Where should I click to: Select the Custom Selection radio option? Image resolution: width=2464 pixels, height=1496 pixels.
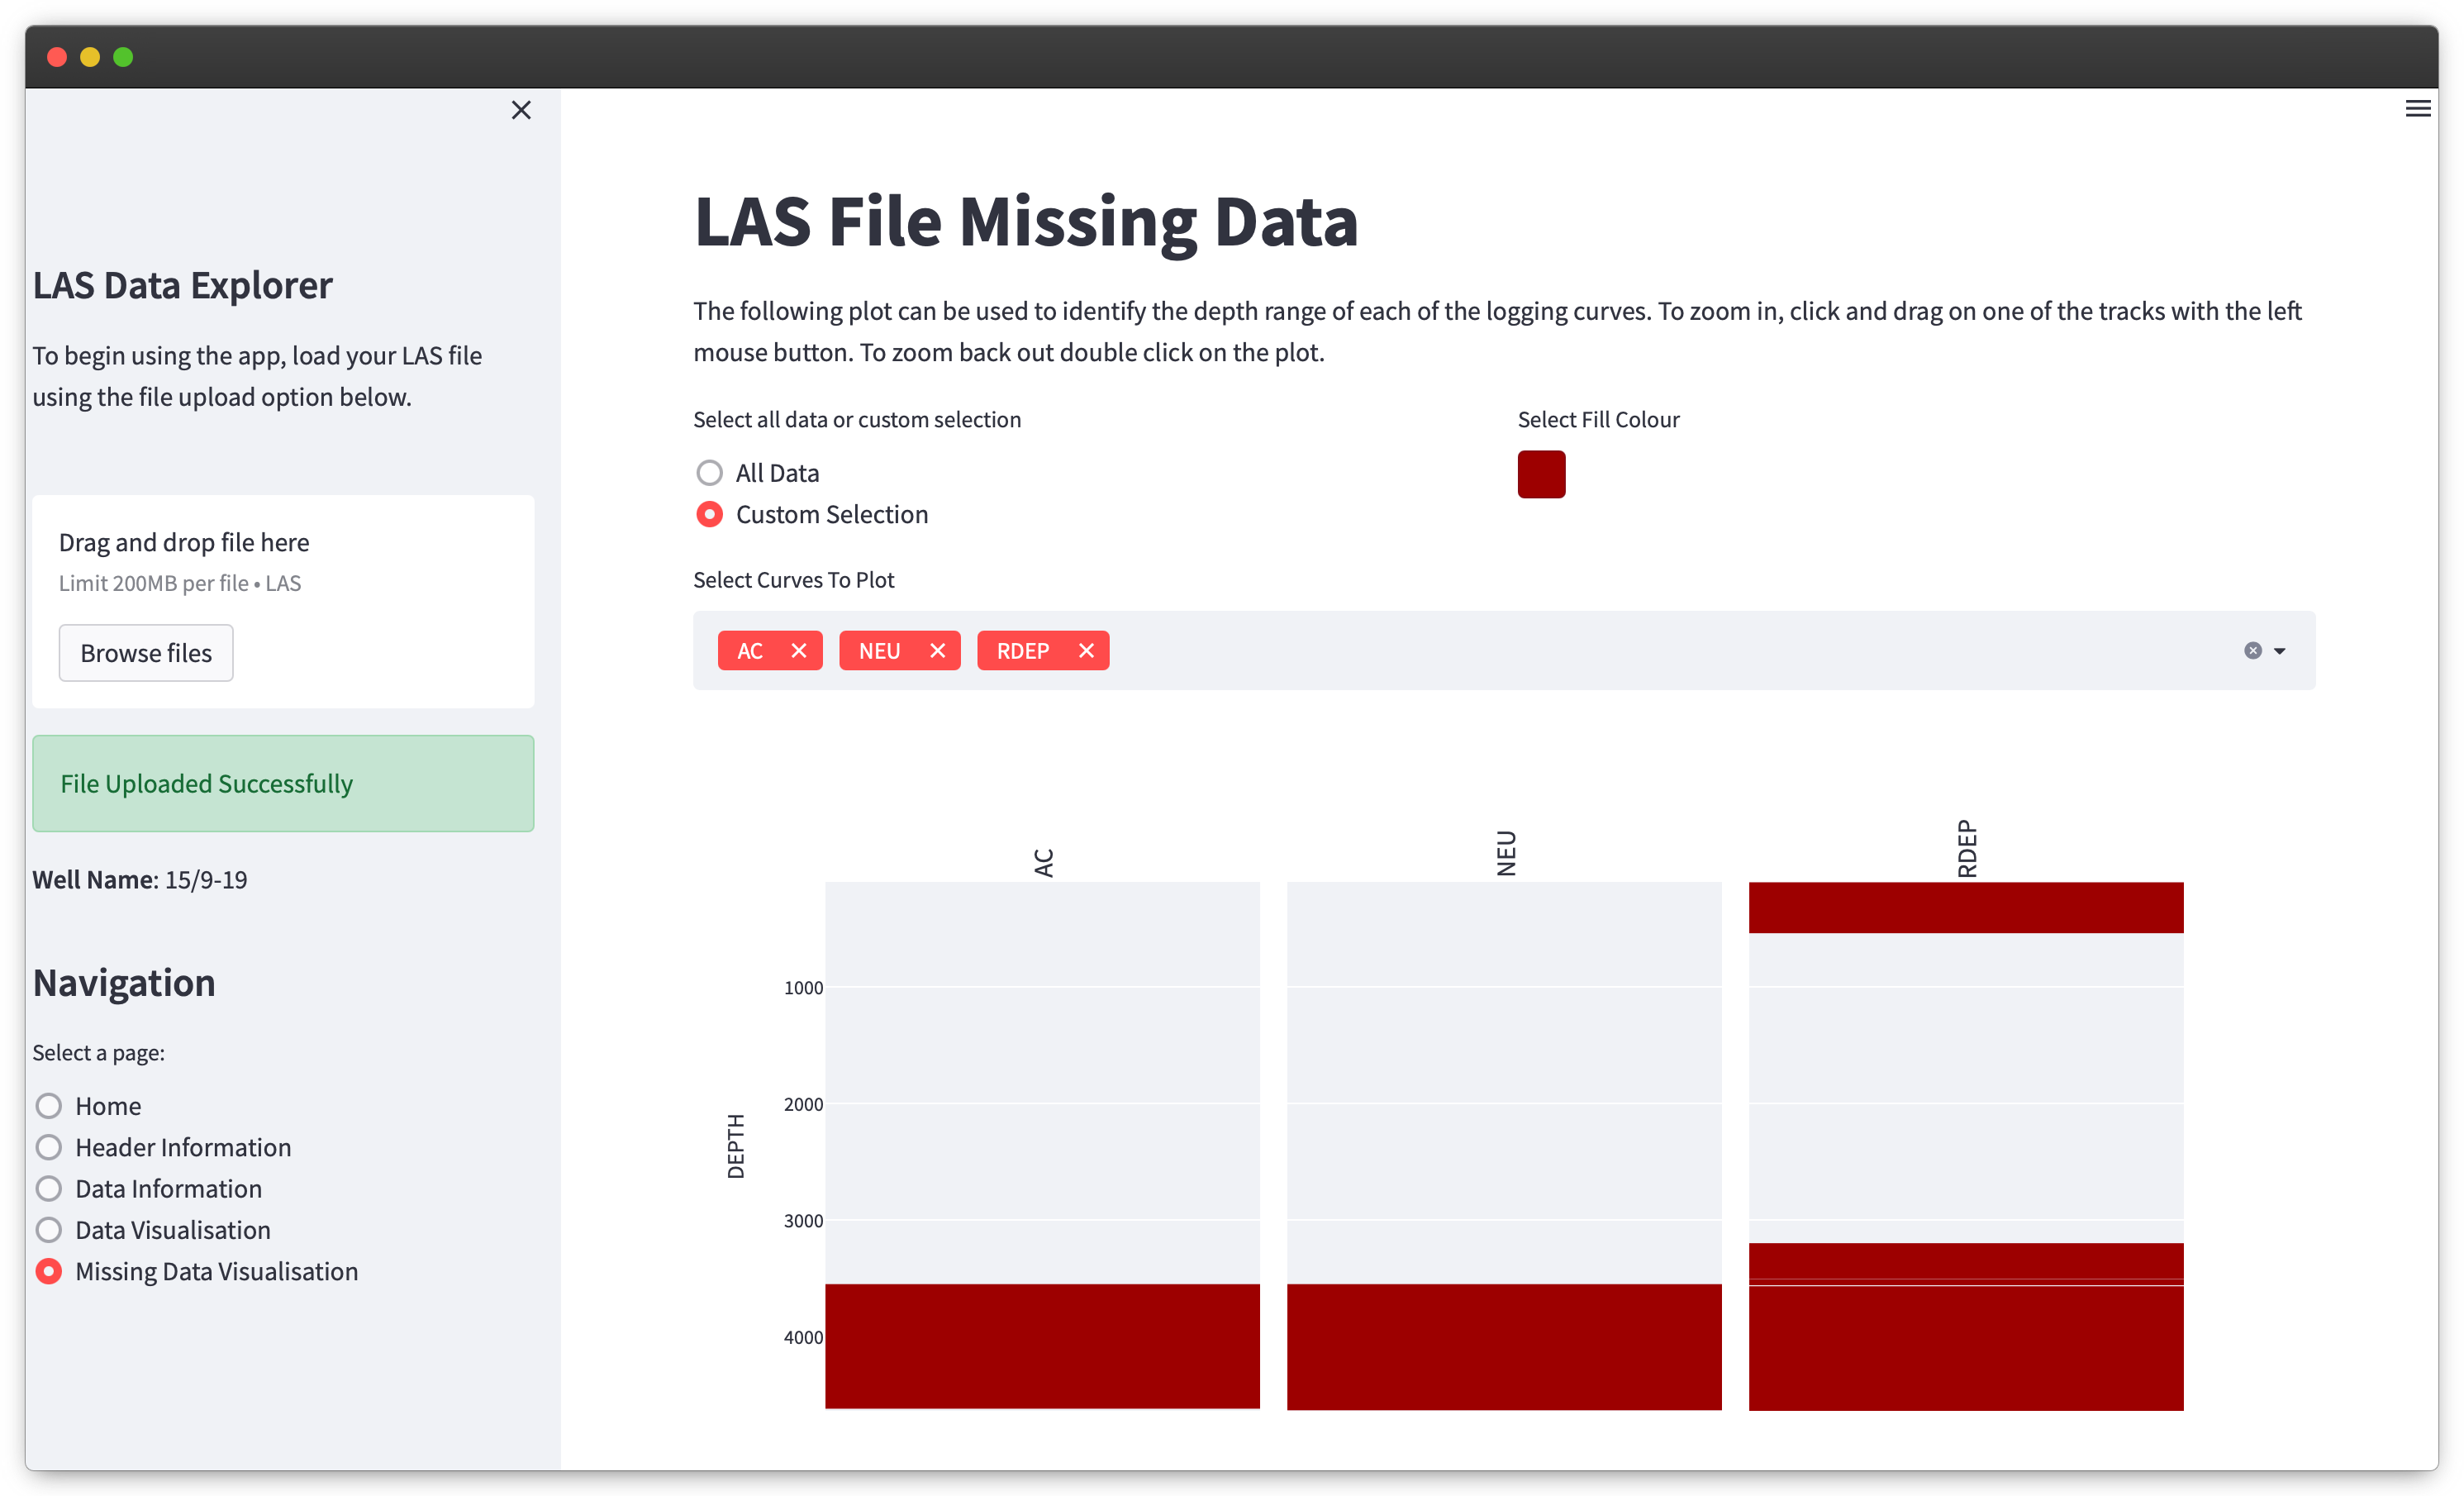coord(709,515)
